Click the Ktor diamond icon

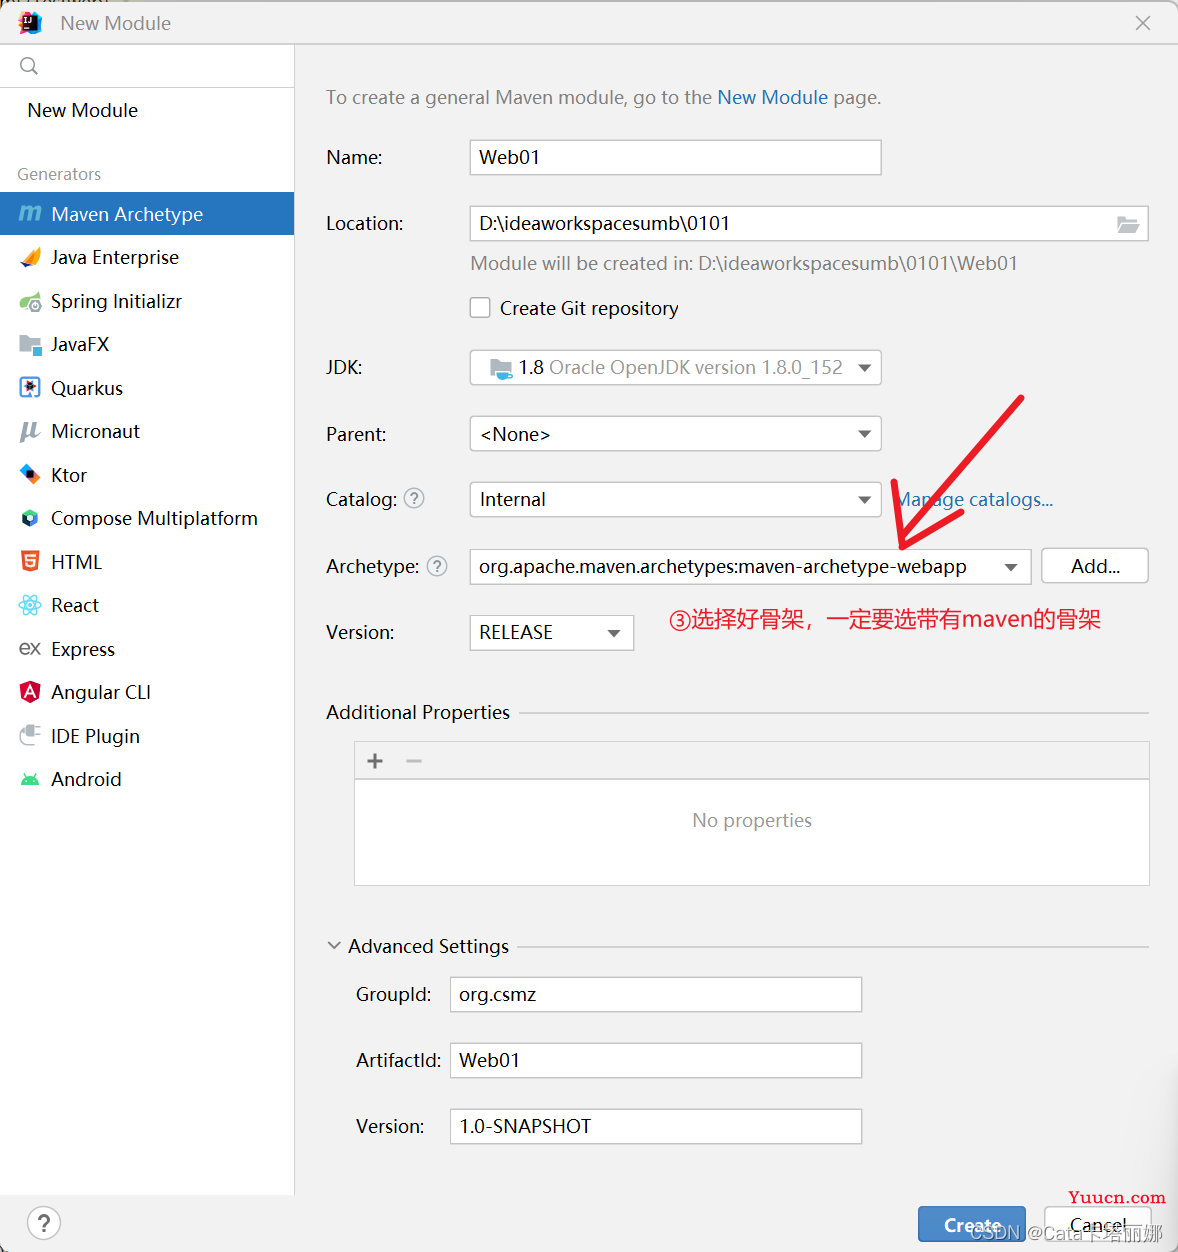click(30, 474)
